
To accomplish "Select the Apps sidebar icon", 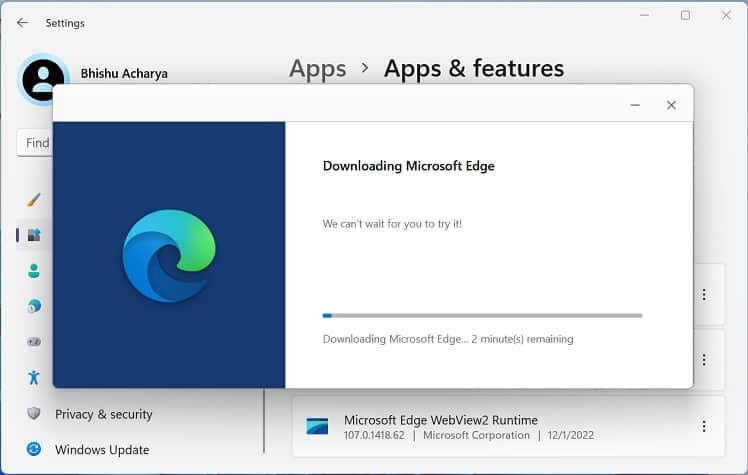I will point(34,235).
